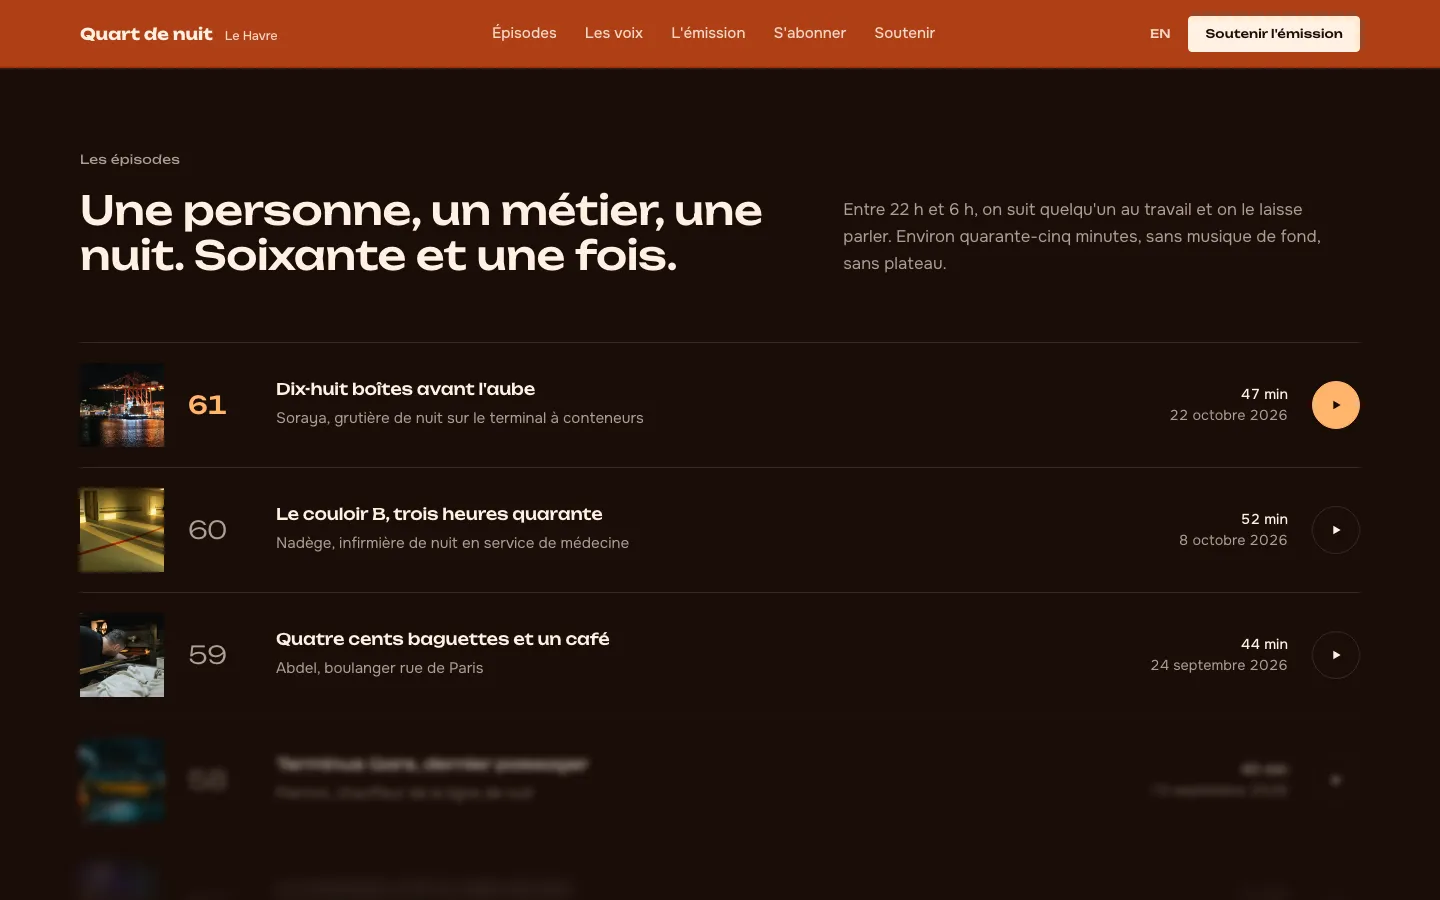
Task: Open the Soutenir nav link
Action: [904, 33]
